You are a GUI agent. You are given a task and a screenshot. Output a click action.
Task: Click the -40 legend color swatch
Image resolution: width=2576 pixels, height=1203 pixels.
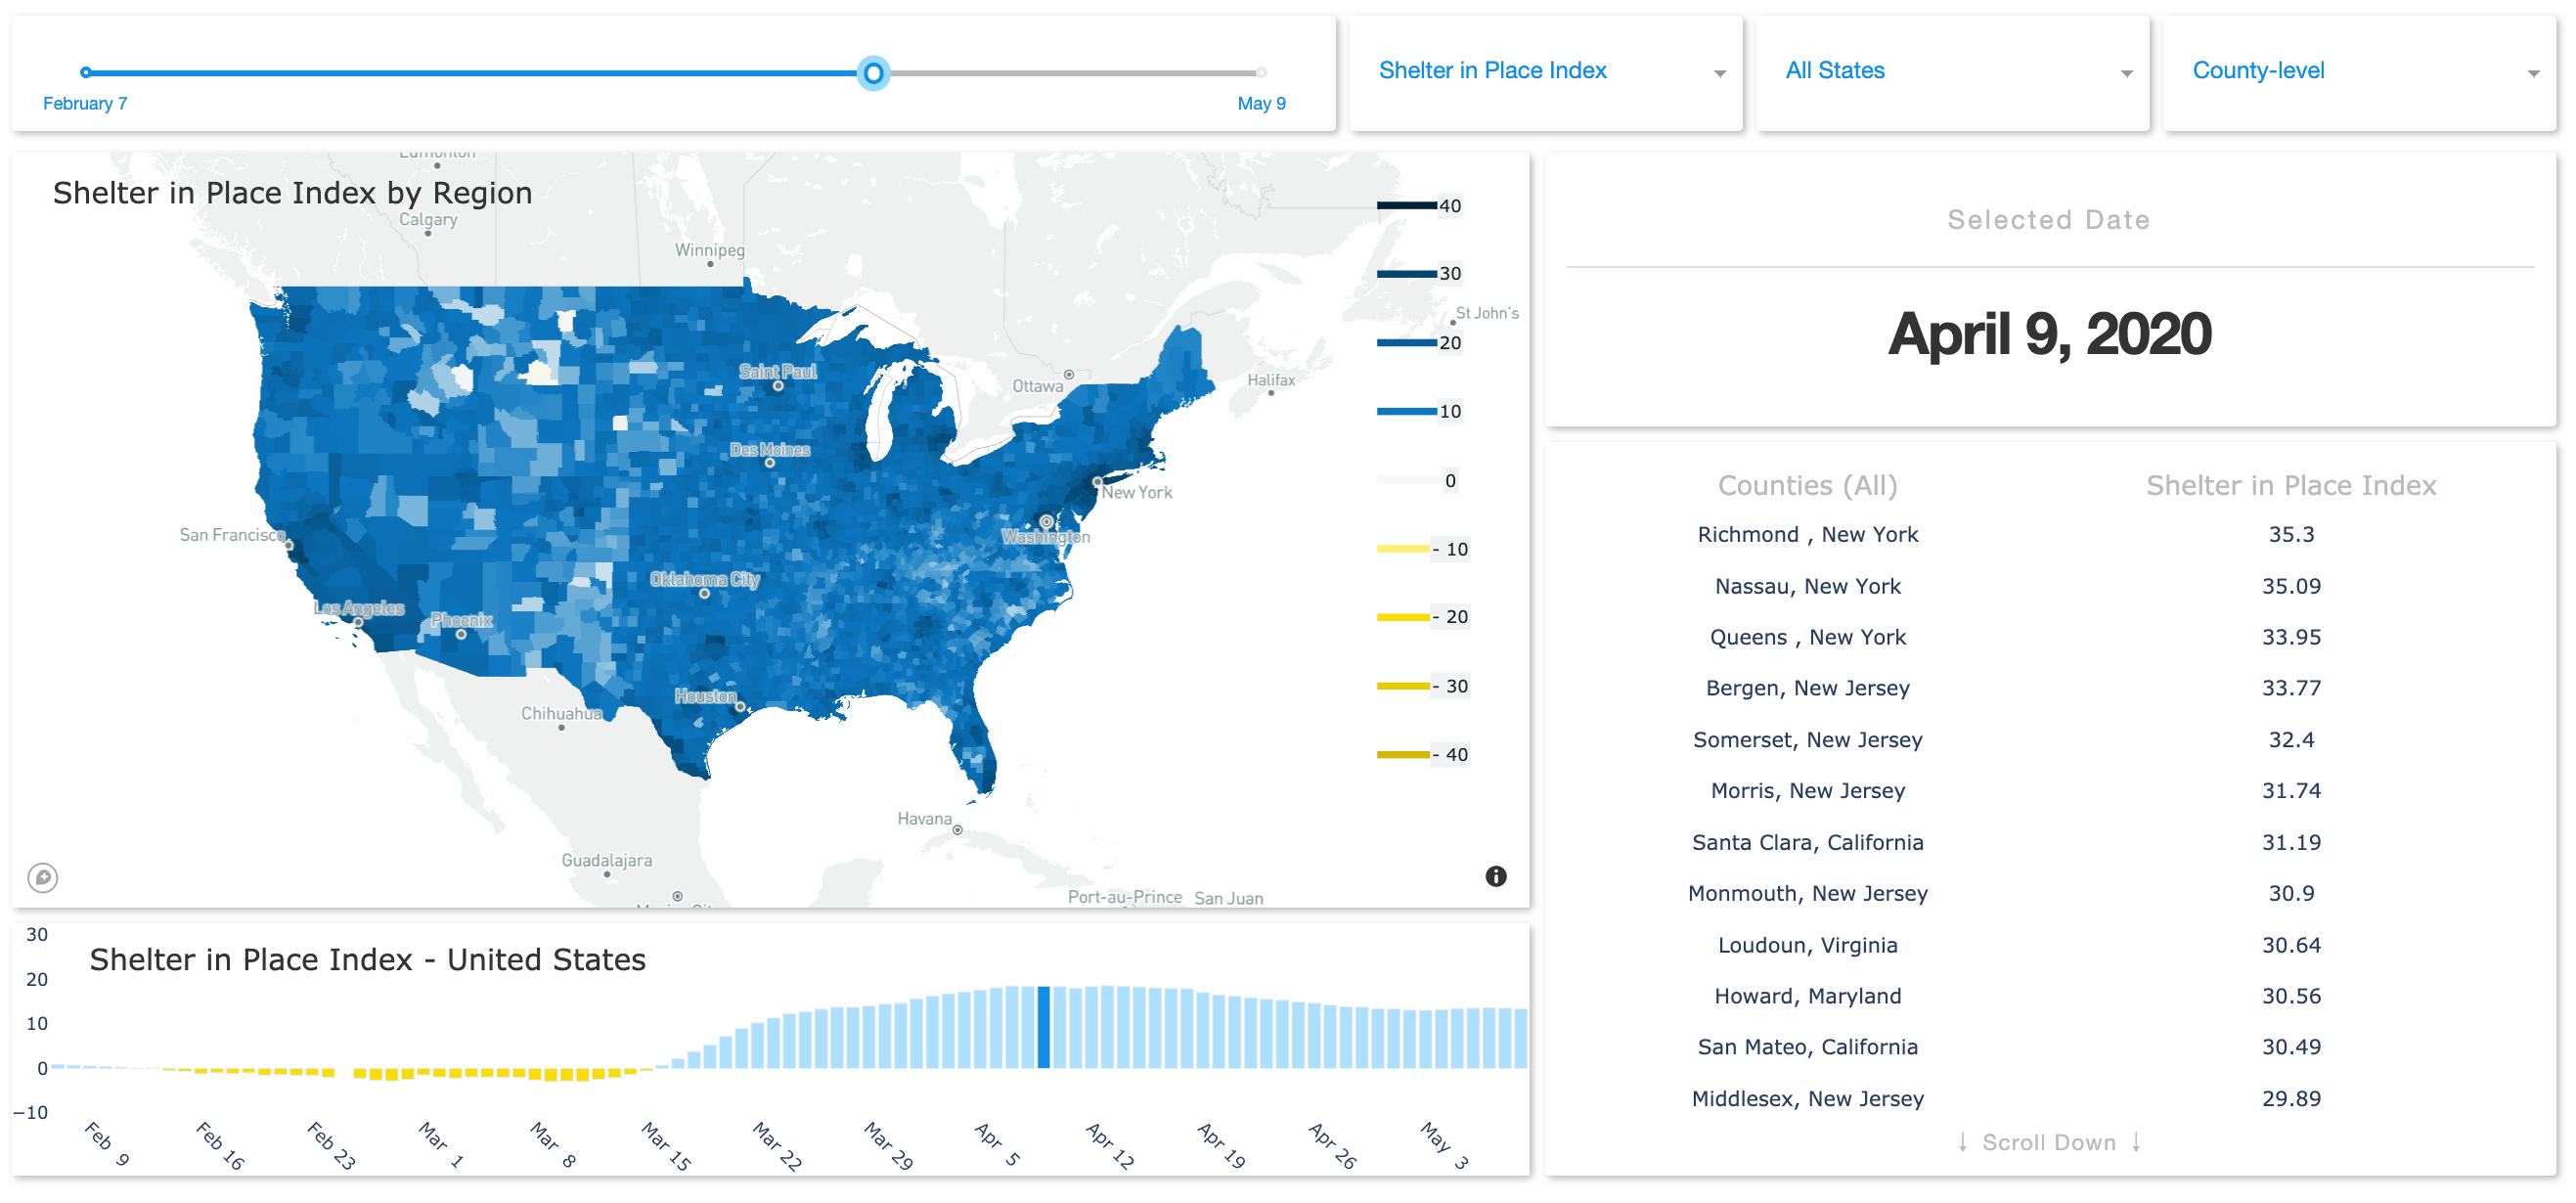coord(1403,753)
